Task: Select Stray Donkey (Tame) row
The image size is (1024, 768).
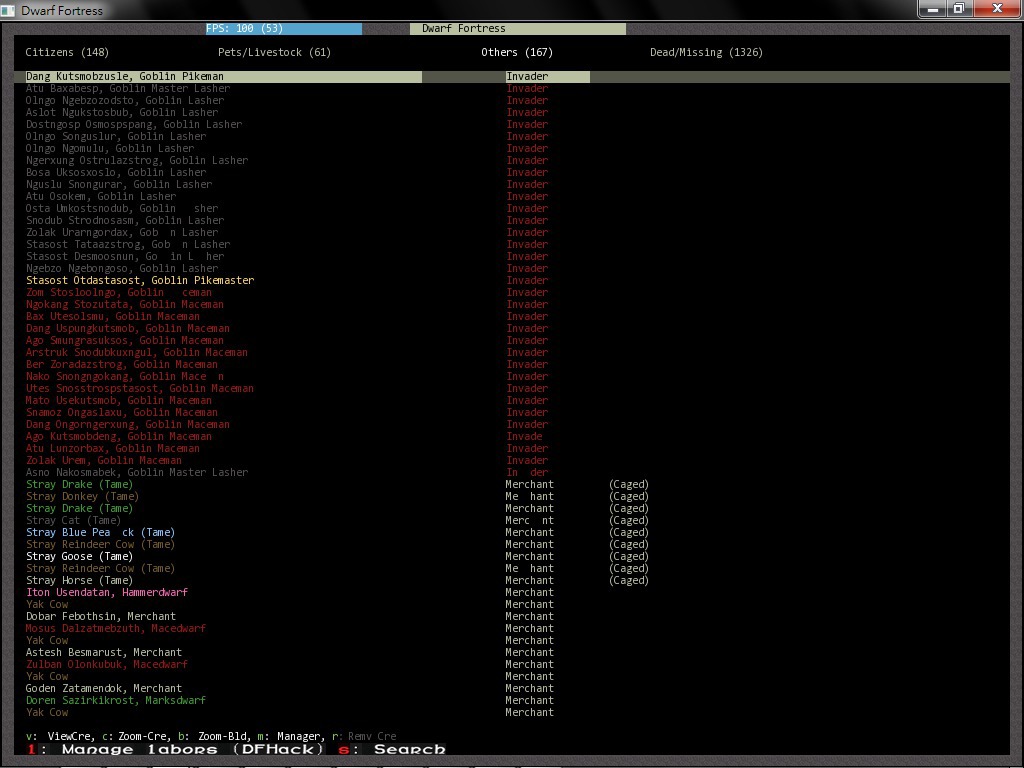Action: (x=82, y=496)
